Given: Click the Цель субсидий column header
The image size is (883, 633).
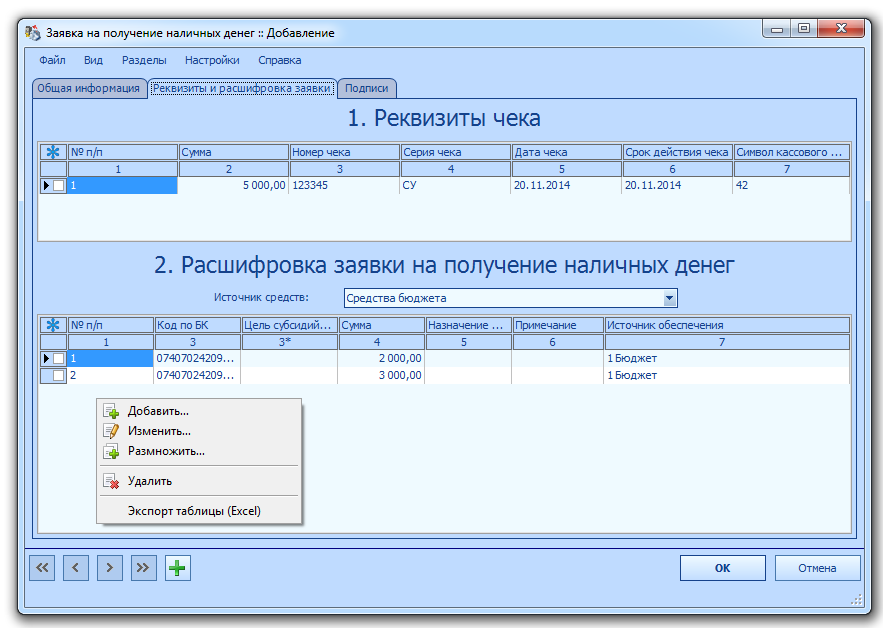Looking at the screenshot, I should tap(289, 325).
